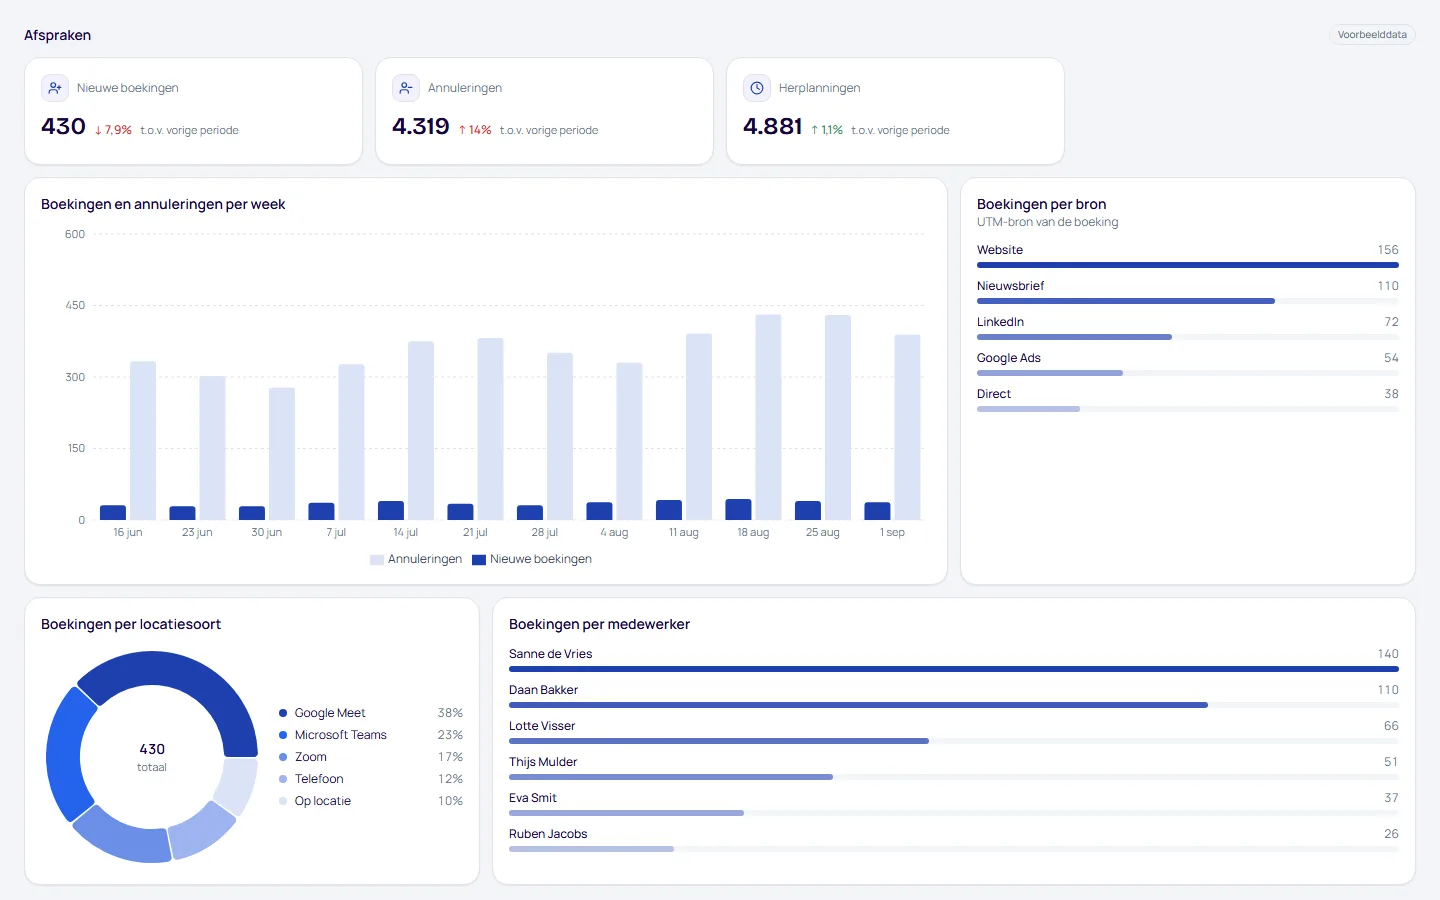Click the Boekingen per locatiesoort title
The width and height of the screenshot is (1440, 900).
(x=131, y=624)
